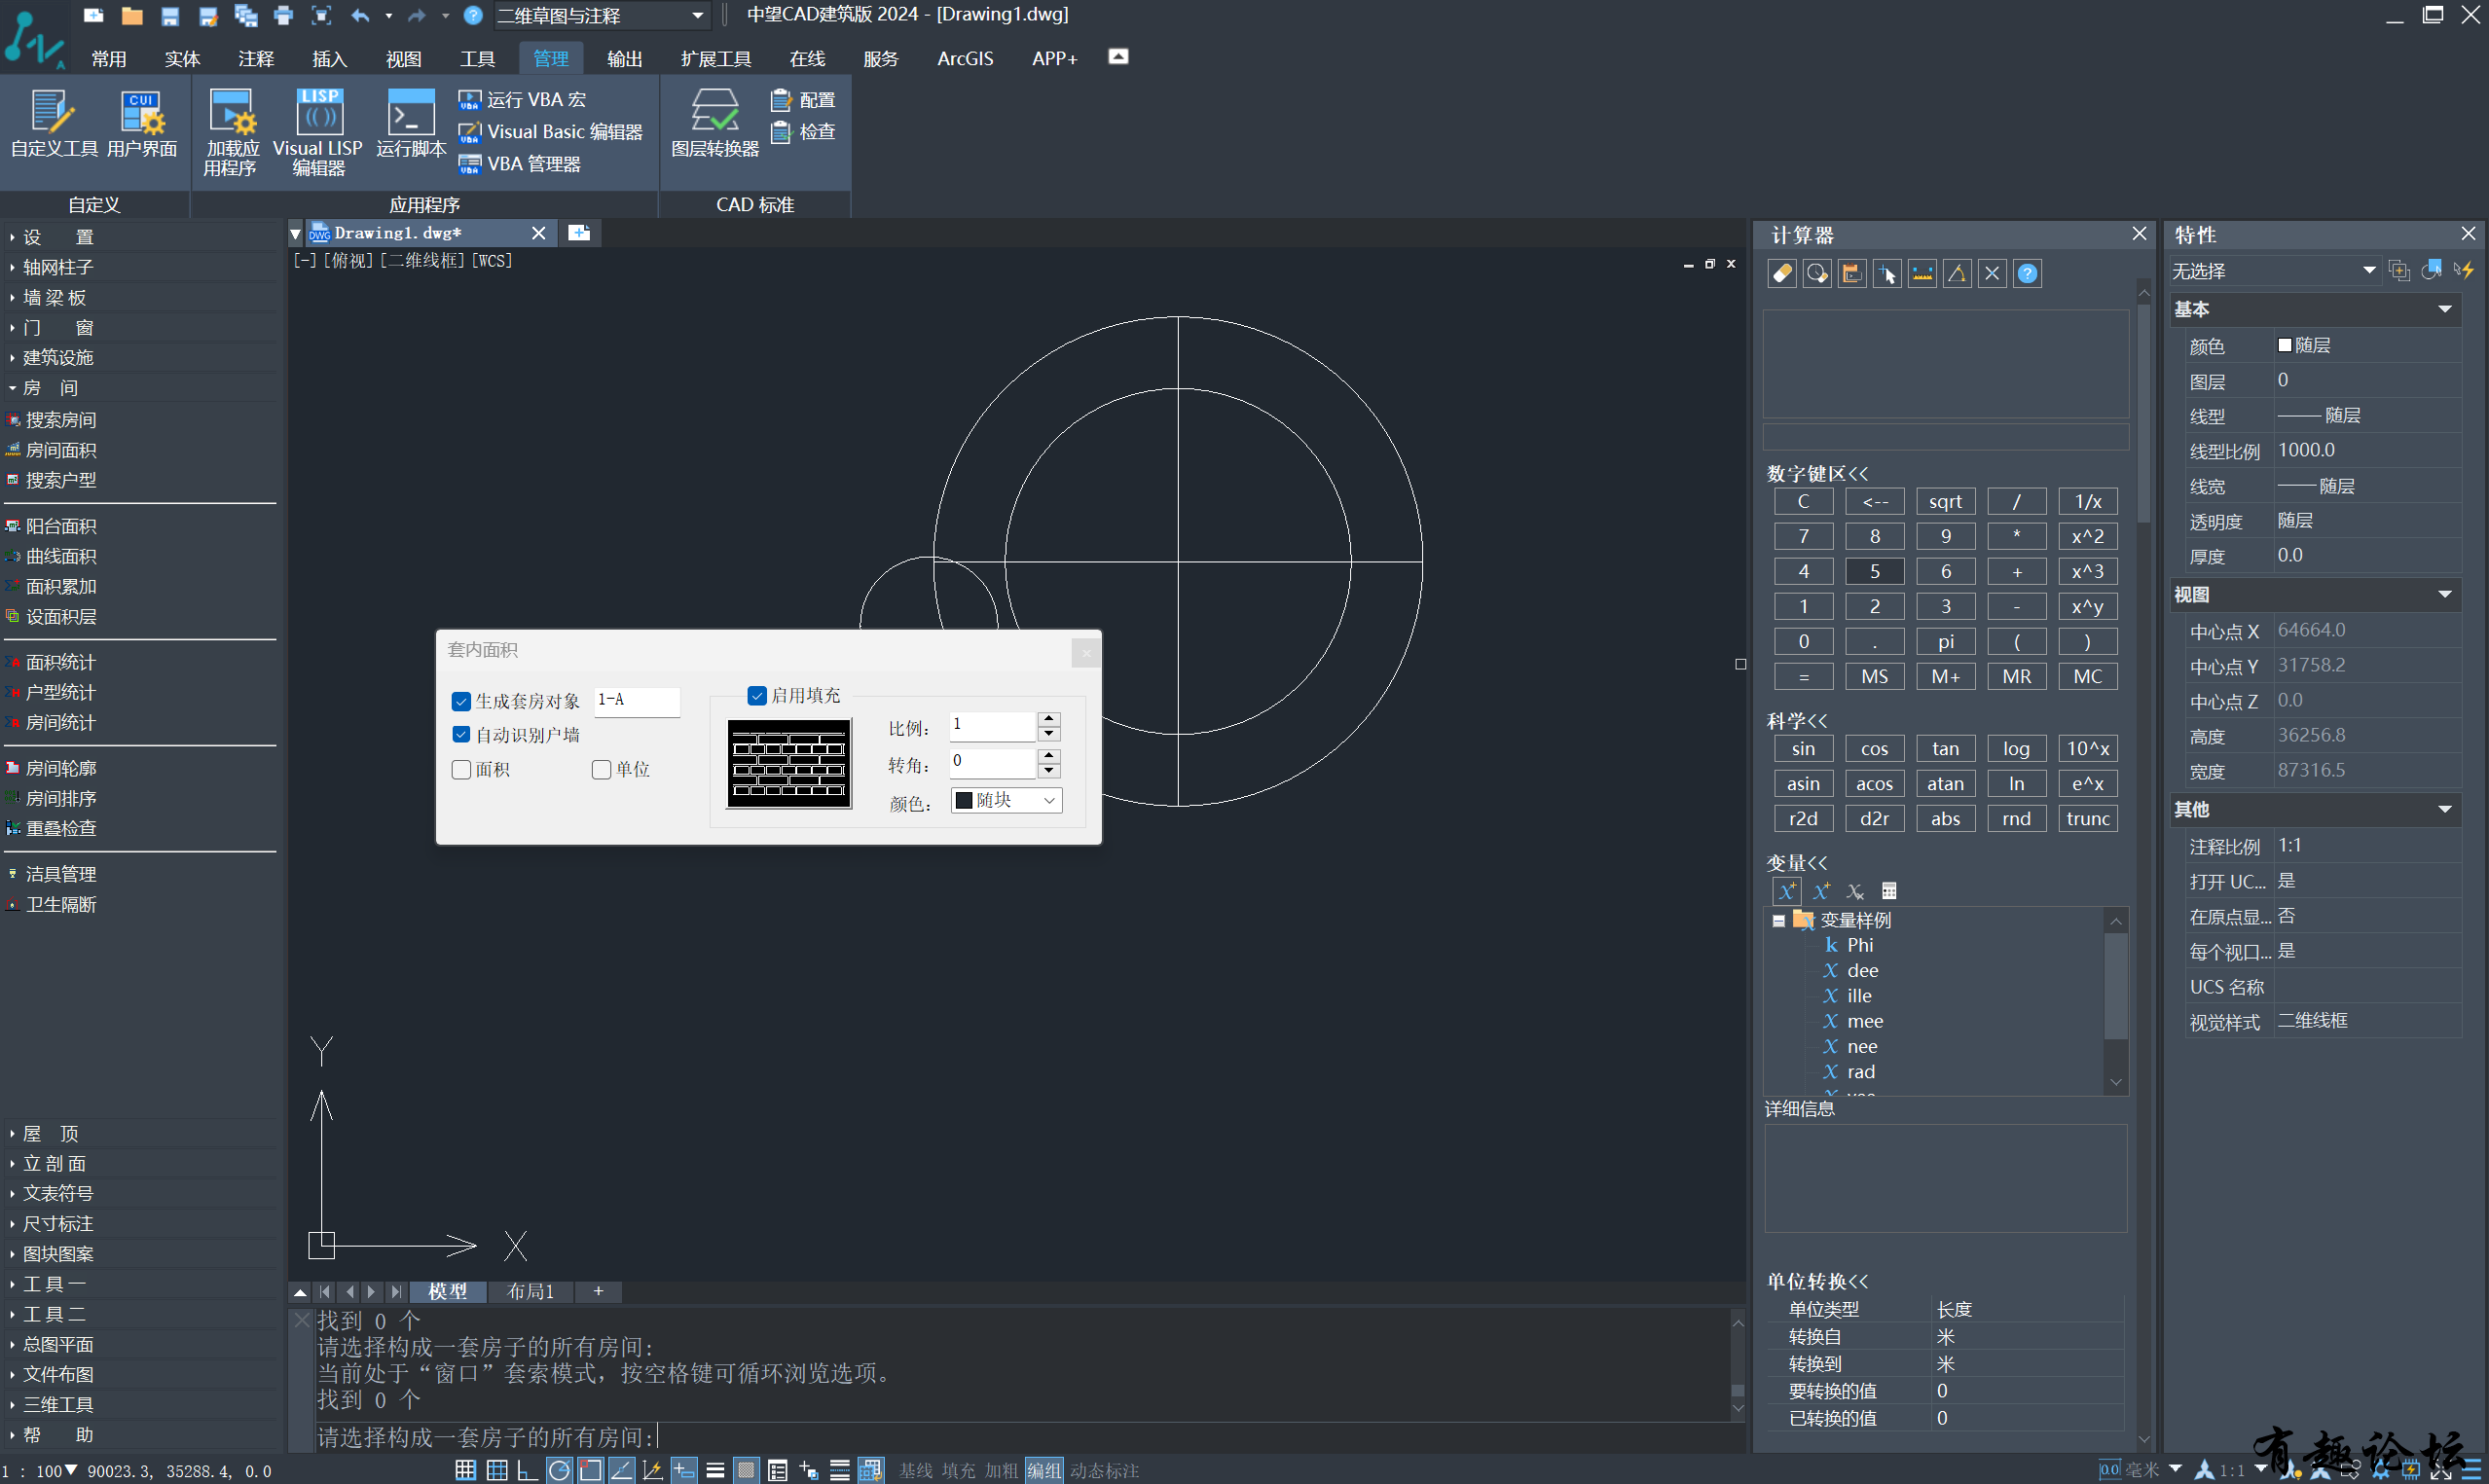Open the ArcGIS ribbon tab
This screenshot has height=1484, width=2489.
965,59
